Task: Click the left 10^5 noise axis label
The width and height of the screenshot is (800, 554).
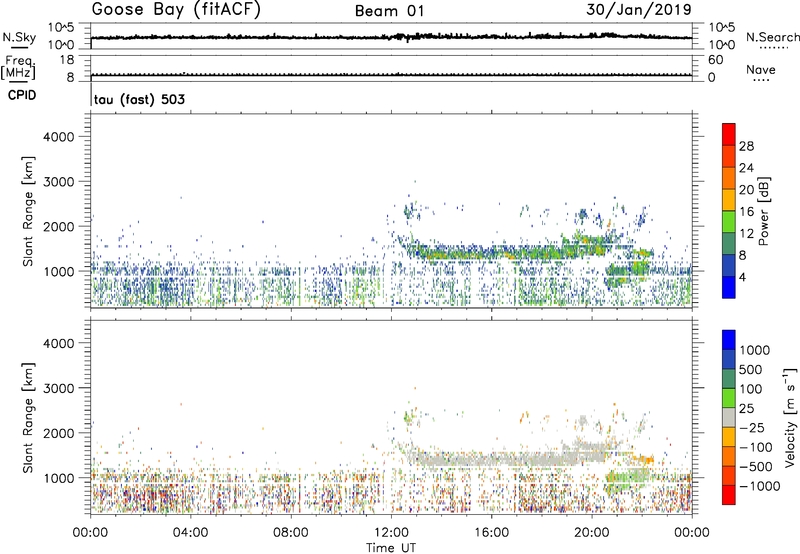Action: click(61, 27)
